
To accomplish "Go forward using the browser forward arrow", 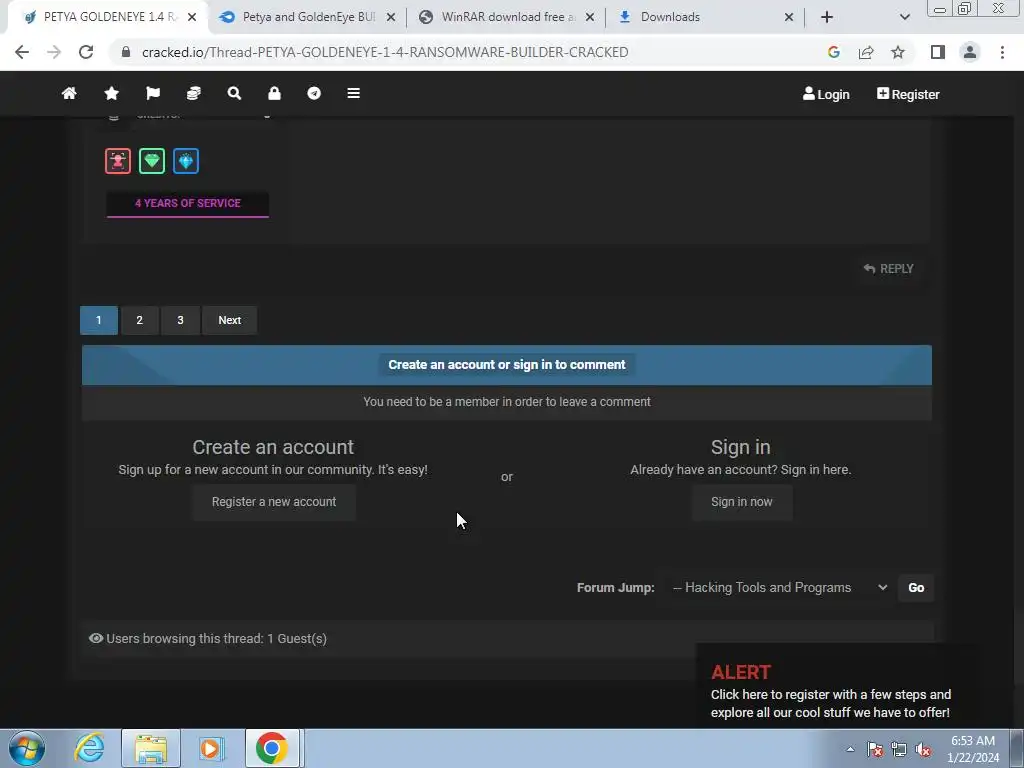I will pos(54,52).
